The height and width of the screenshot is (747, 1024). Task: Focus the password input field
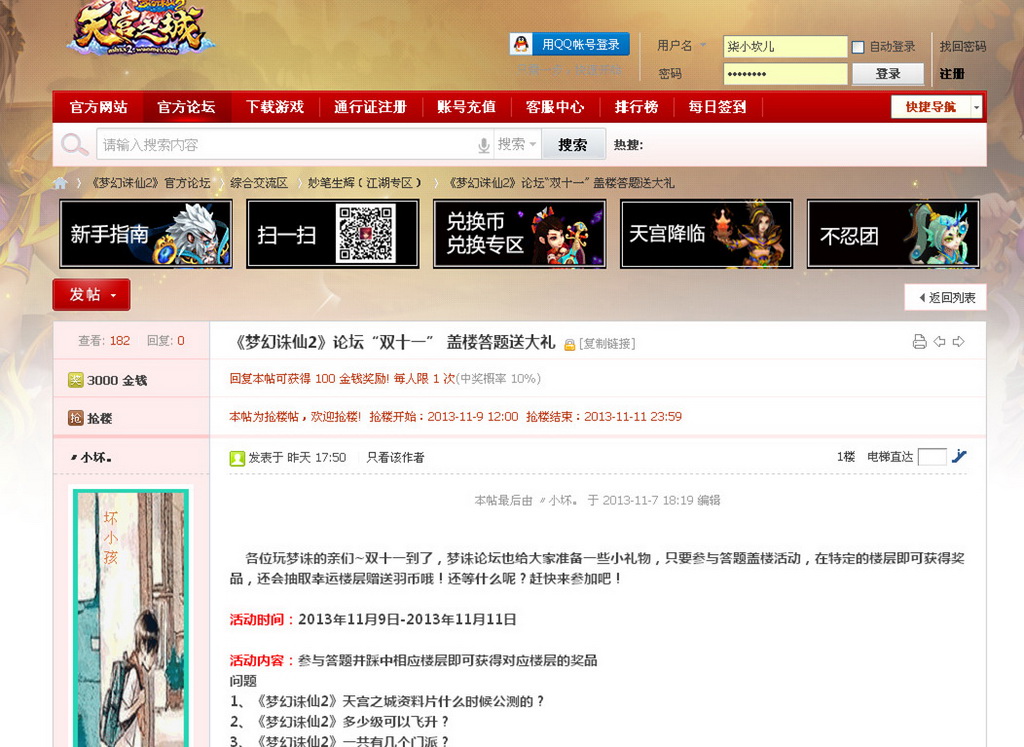pos(785,74)
